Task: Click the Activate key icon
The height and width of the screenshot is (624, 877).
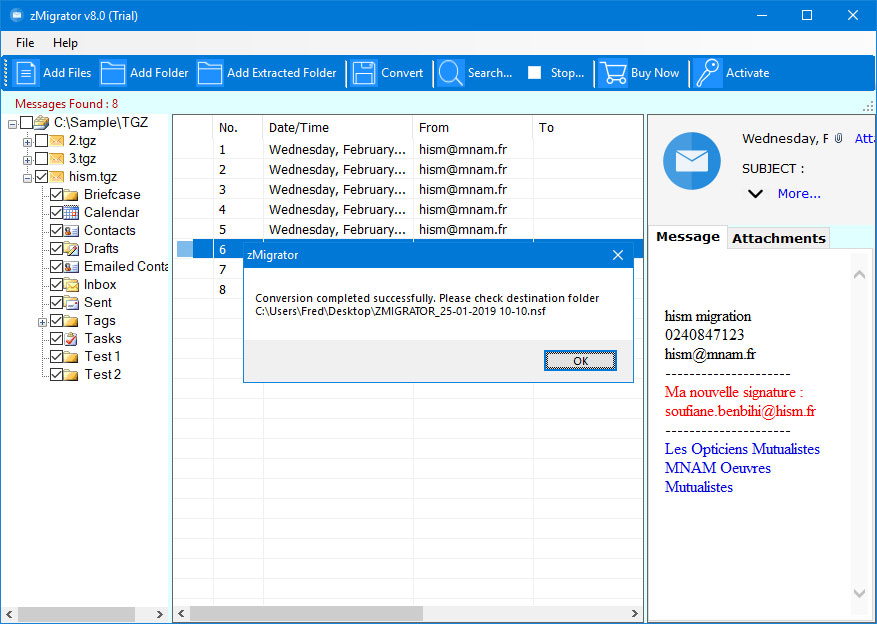Action: click(708, 73)
